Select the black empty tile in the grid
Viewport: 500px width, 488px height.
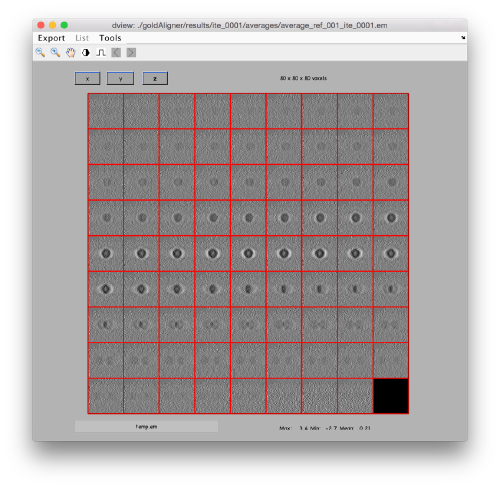391,396
